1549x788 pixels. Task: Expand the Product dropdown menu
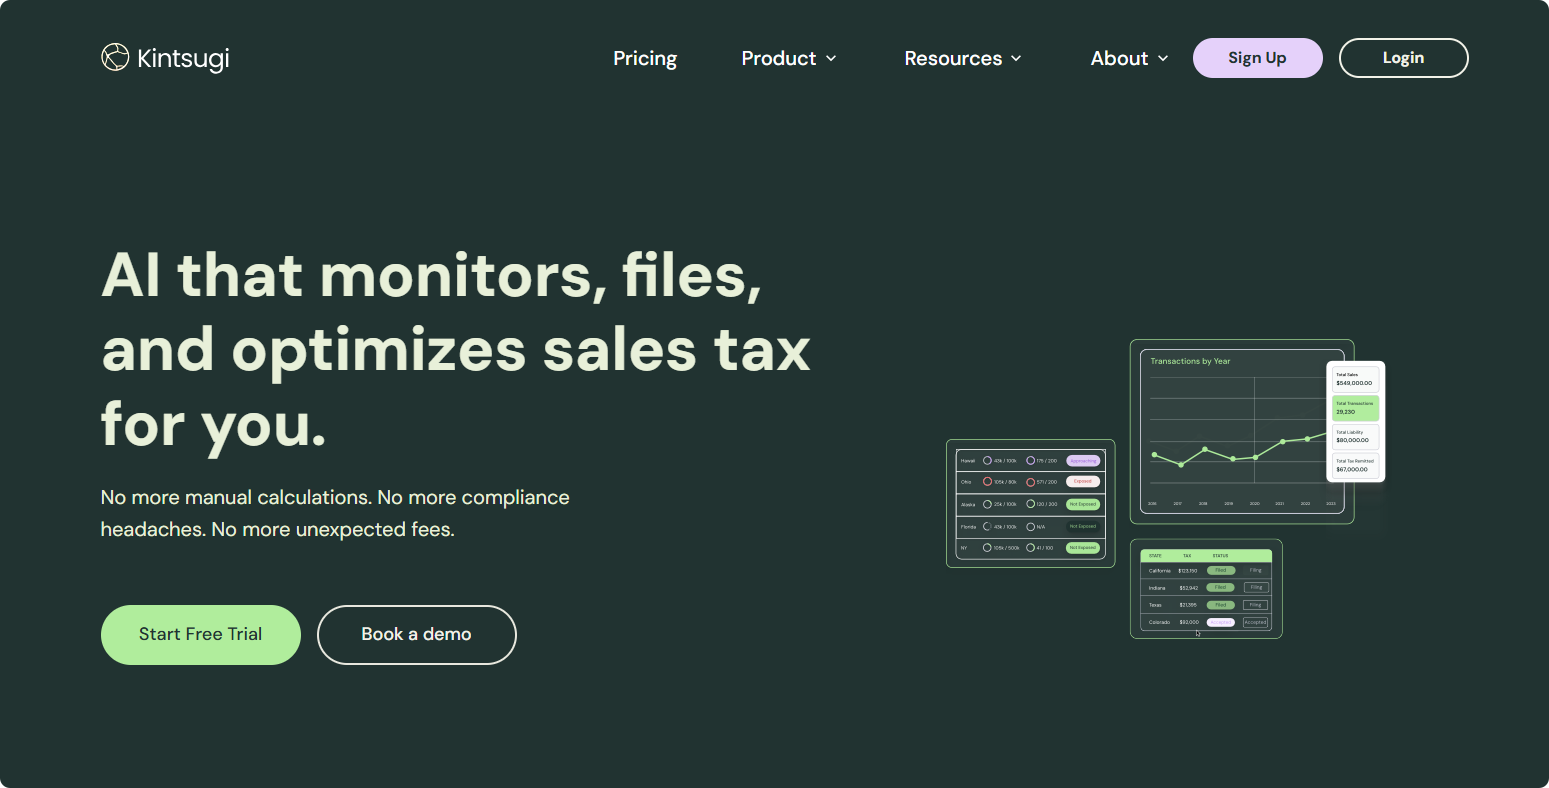tap(788, 58)
